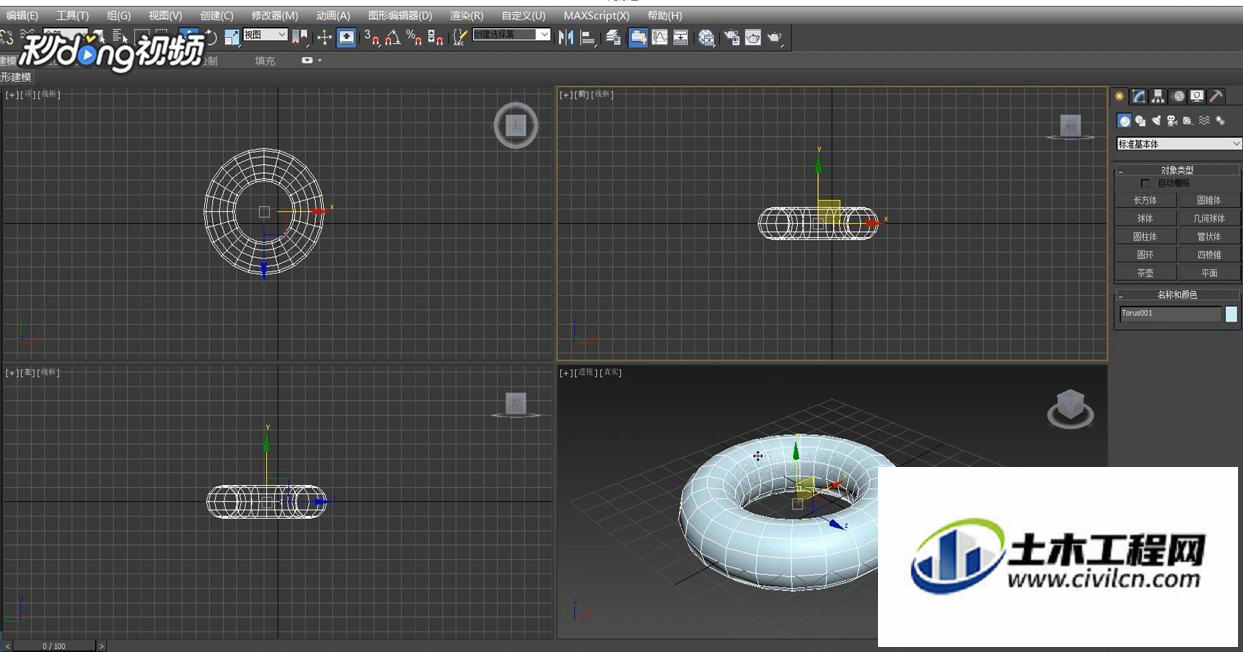
Task: Switch to the 填充 ribbon tab
Action: pyautogui.click(x=265, y=61)
